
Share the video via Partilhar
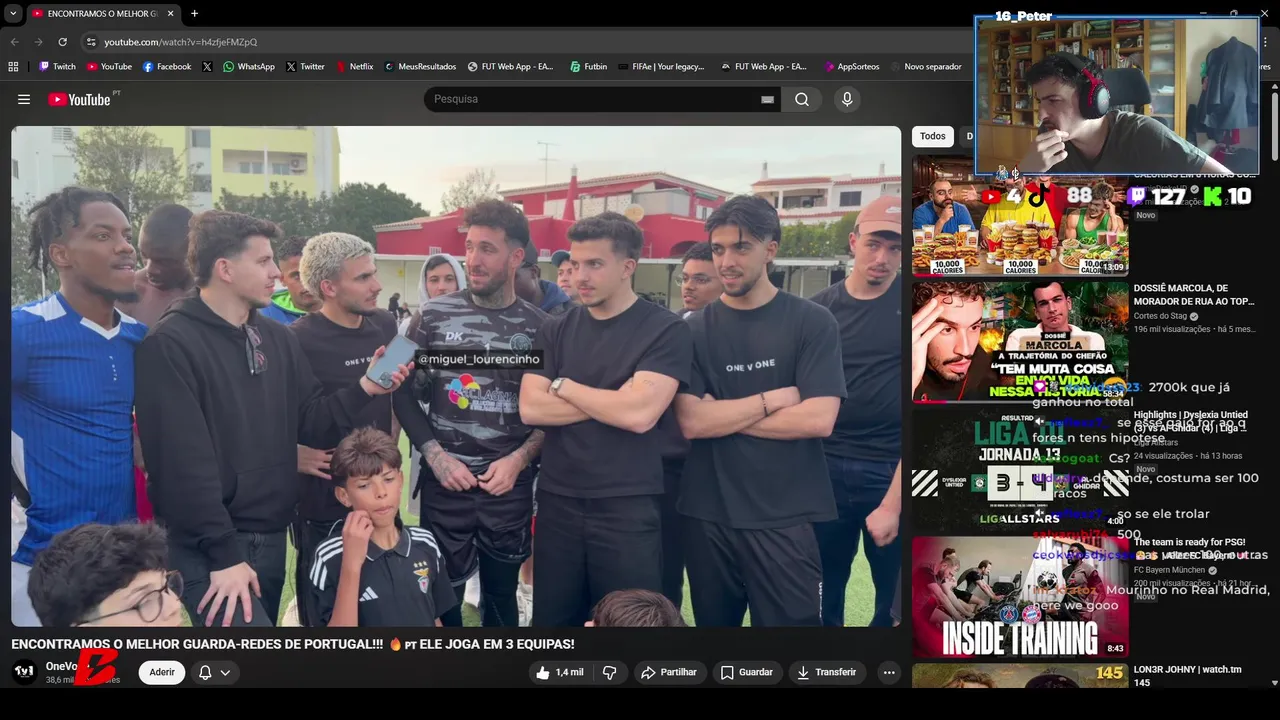(x=669, y=673)
